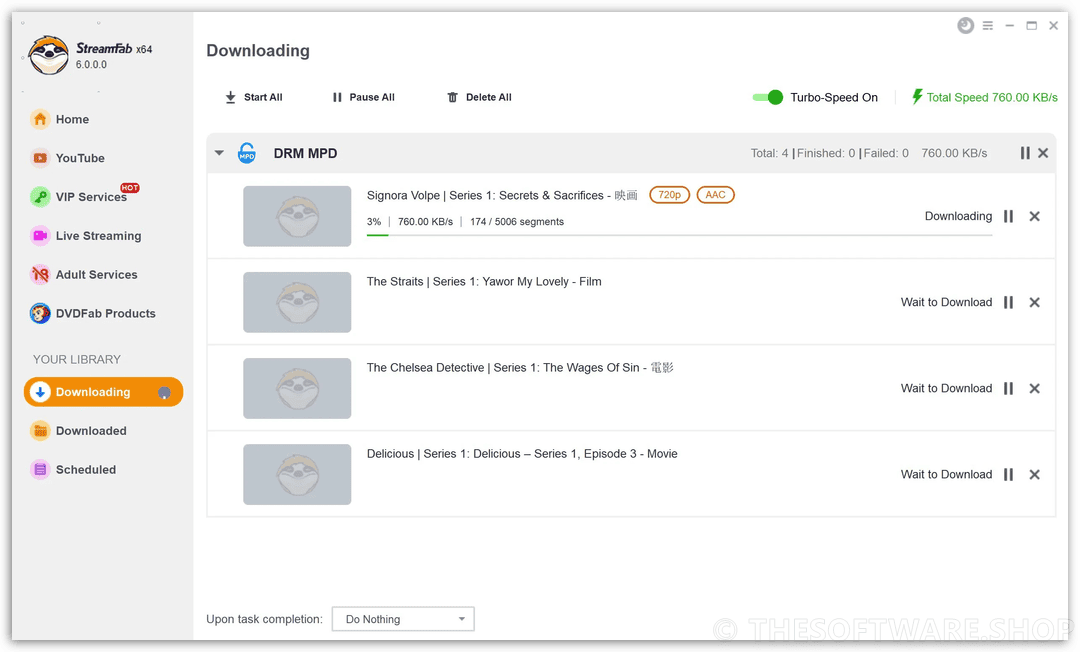Open the hamburger menu icon

[988, 25]
